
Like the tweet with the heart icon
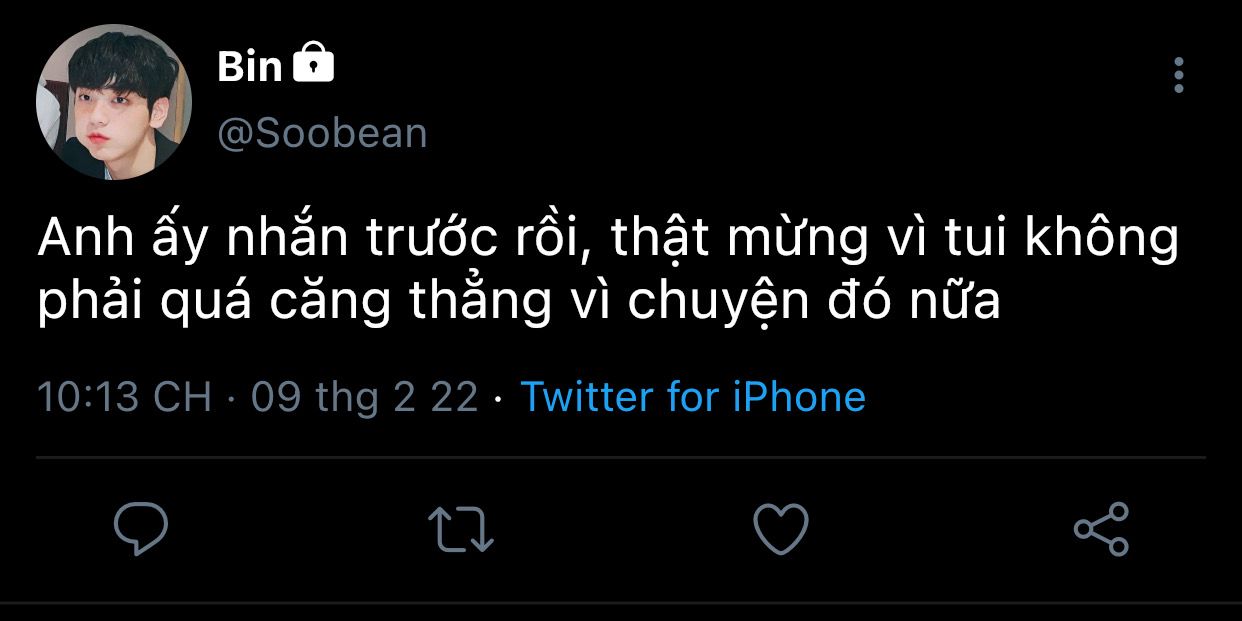point(780,528)
